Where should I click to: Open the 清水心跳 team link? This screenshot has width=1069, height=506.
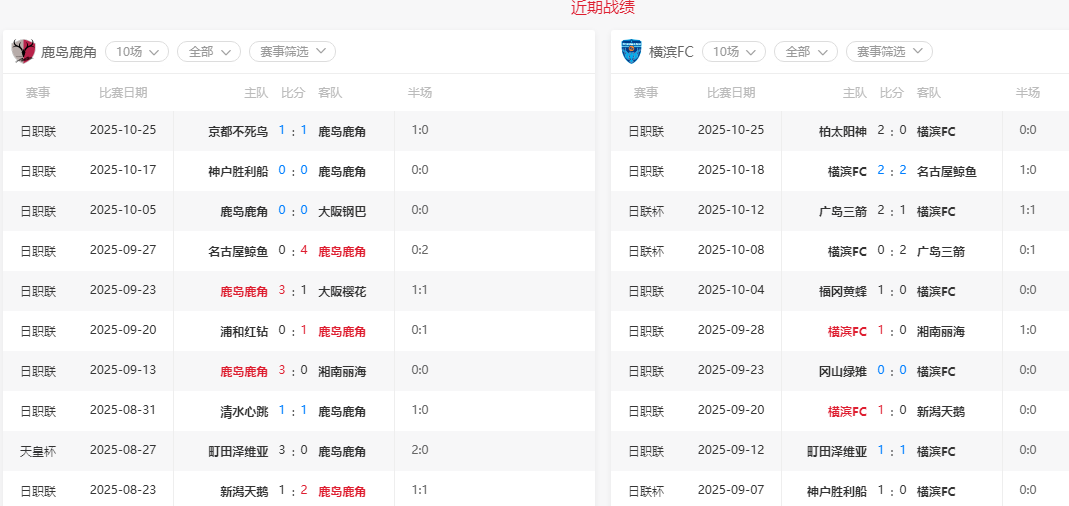[x=244, y=411]
